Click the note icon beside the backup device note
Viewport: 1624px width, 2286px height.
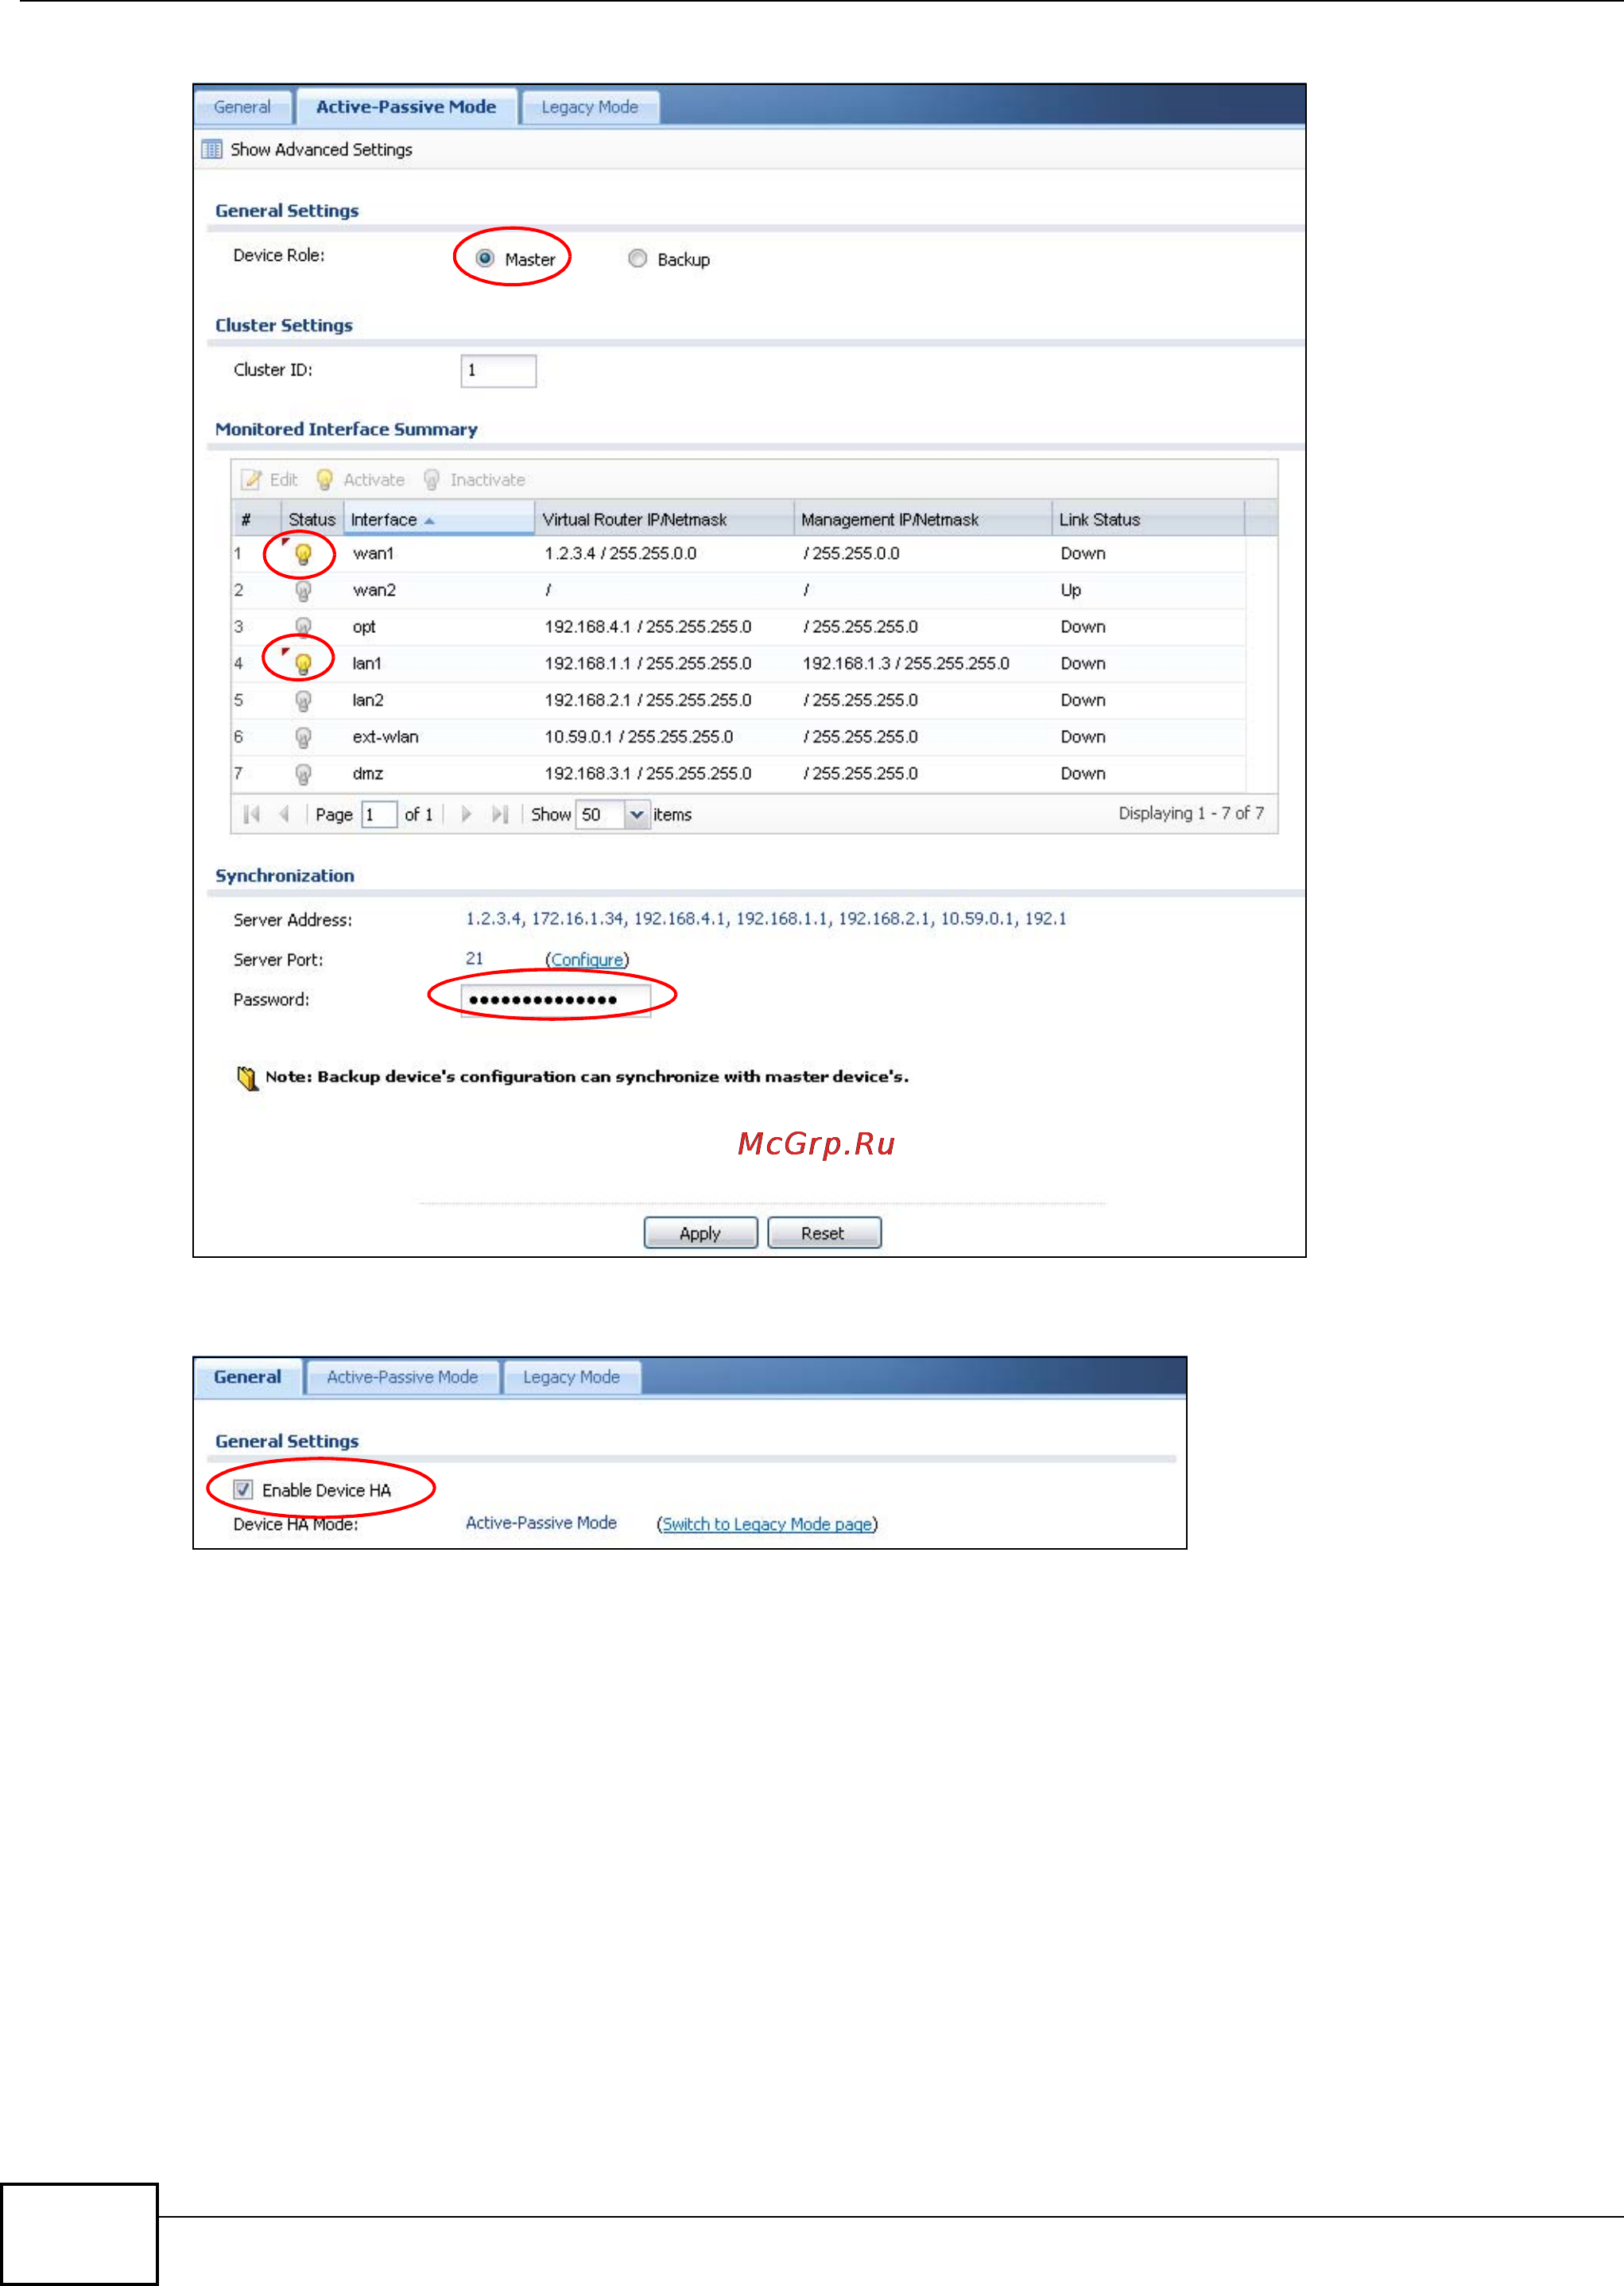pyautogui.click(x=247, y=1078)
